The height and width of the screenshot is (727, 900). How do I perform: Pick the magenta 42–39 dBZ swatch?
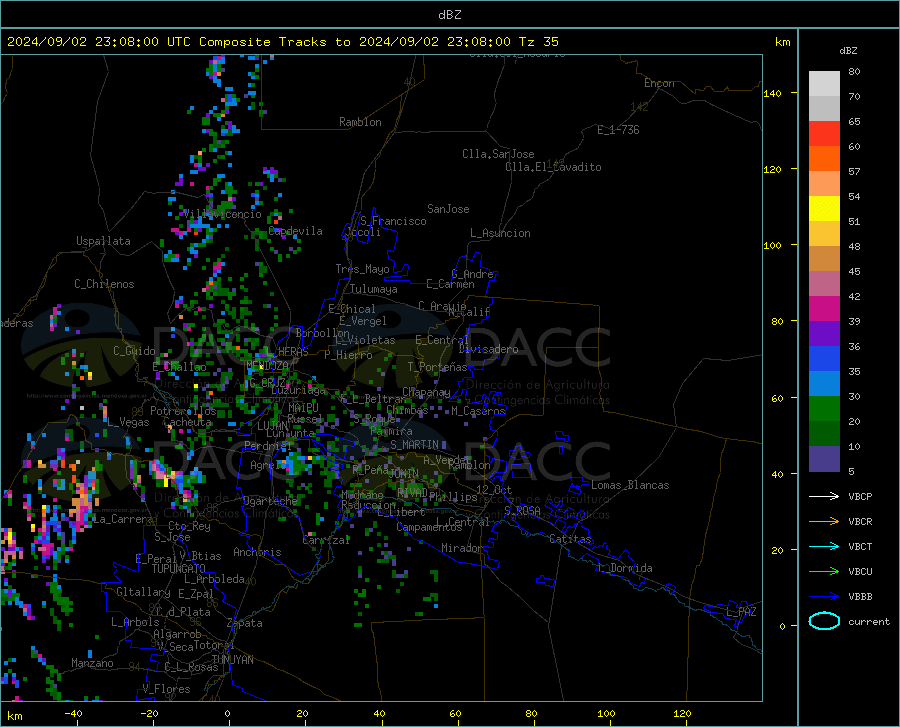point(824,309)
